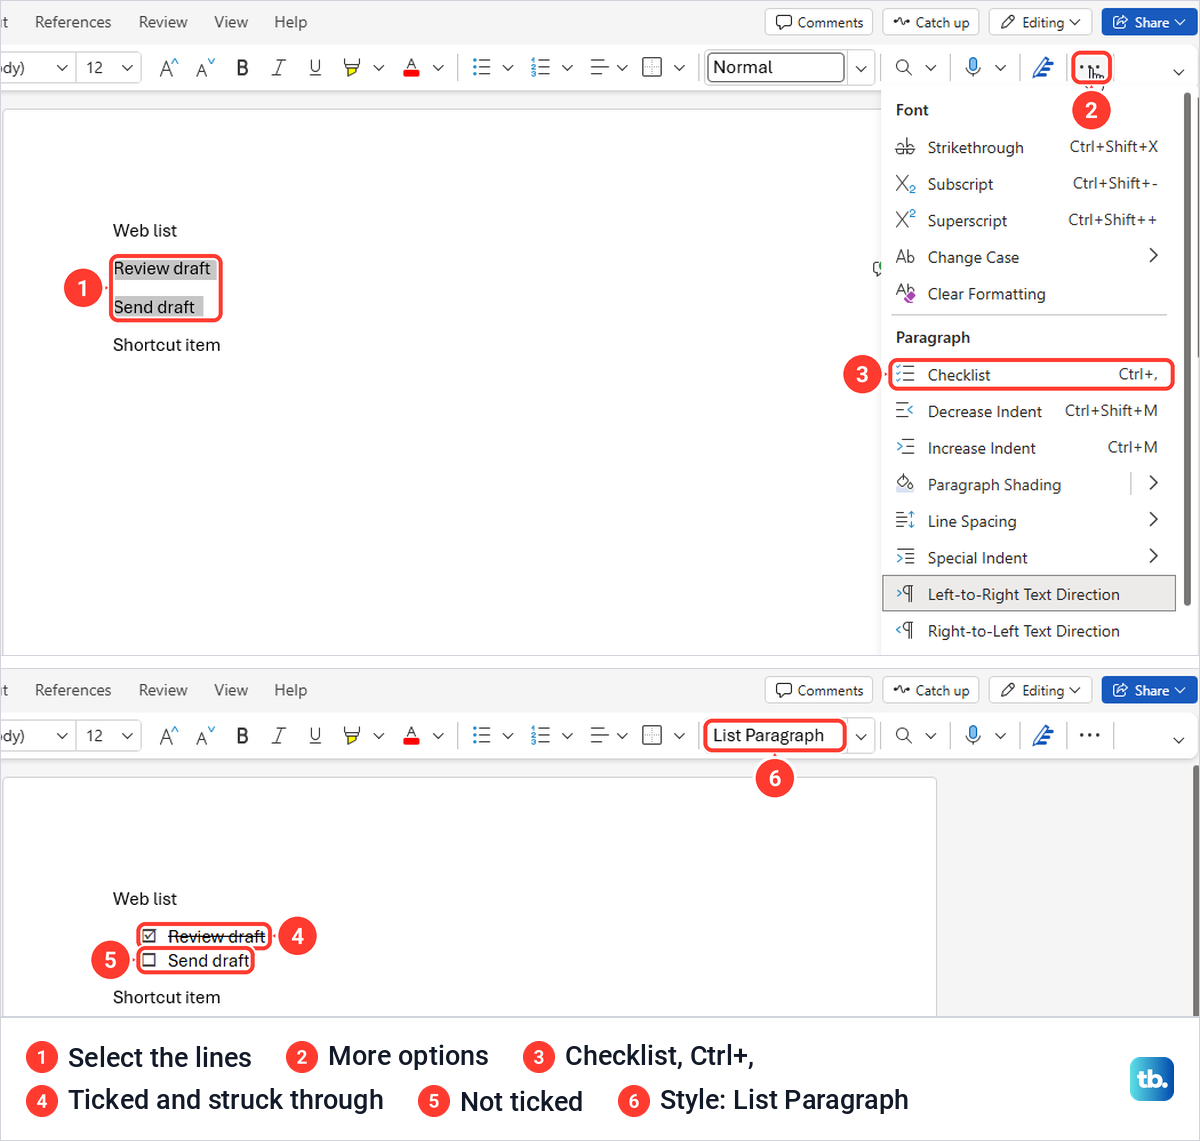The height and width of the screenshot is (1141, 1200).
Task: Select Checklist in the Paragraph section
Action: click(x=1030, y=375)
